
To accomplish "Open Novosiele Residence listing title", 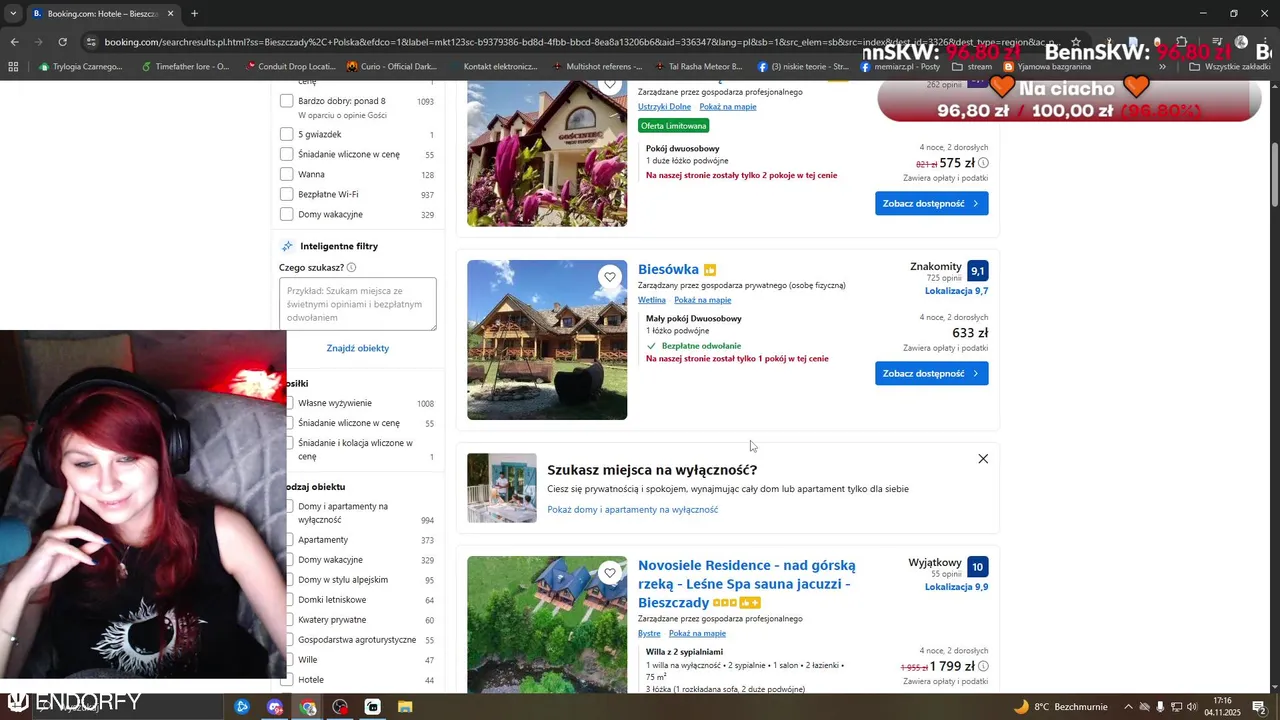I will [x=746, y=584].
